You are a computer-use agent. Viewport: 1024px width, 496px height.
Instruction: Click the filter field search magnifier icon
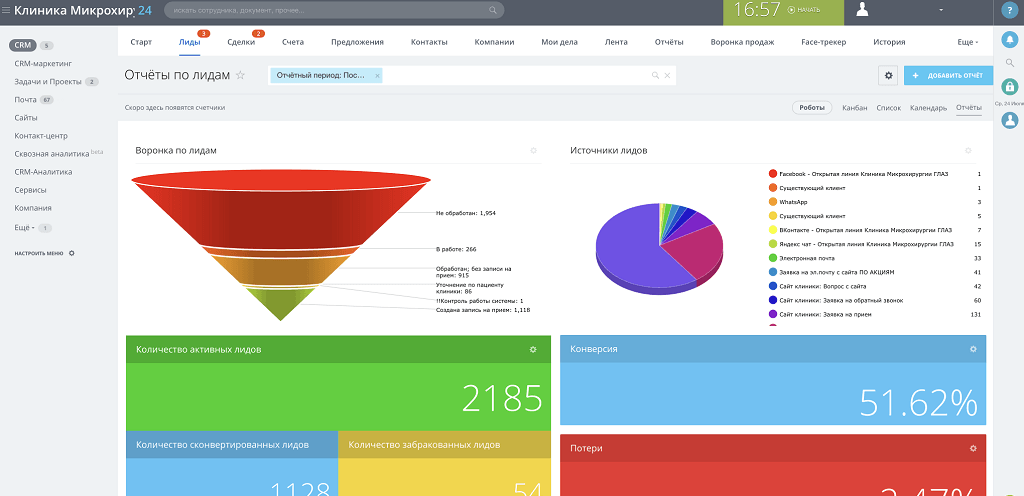tap(655, 76)
